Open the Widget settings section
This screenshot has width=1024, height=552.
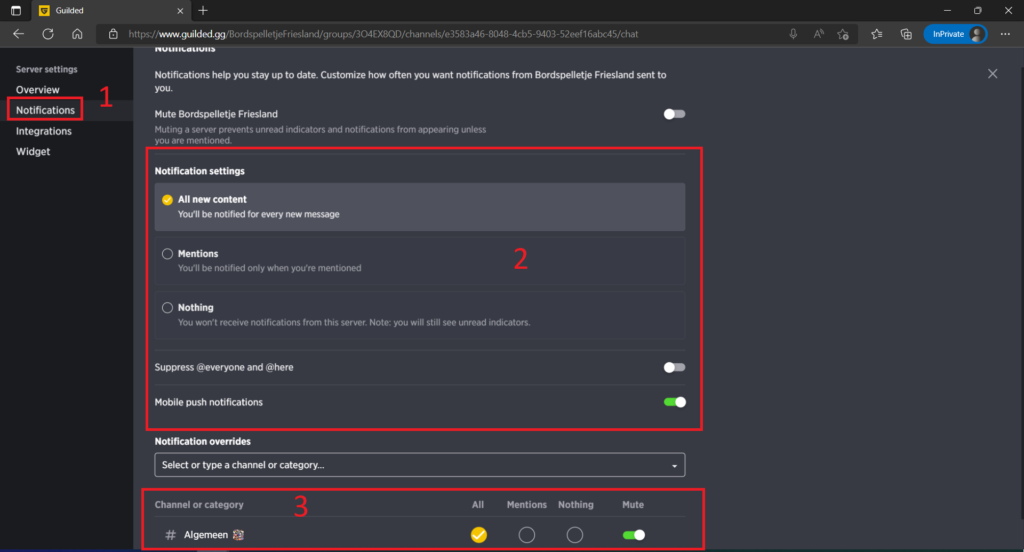[x=33, y=151]
